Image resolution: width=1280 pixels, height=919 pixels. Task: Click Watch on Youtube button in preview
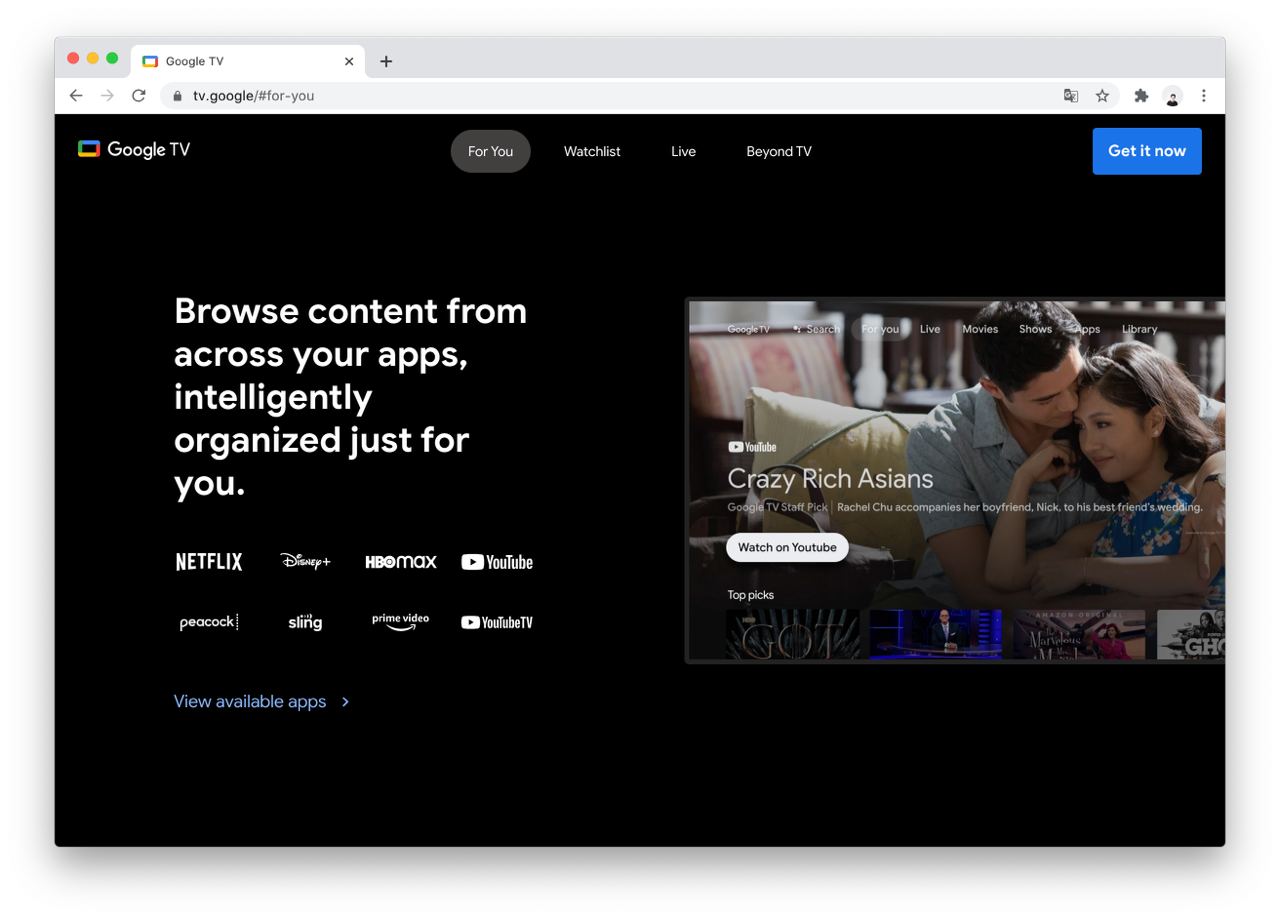(787, 547)
